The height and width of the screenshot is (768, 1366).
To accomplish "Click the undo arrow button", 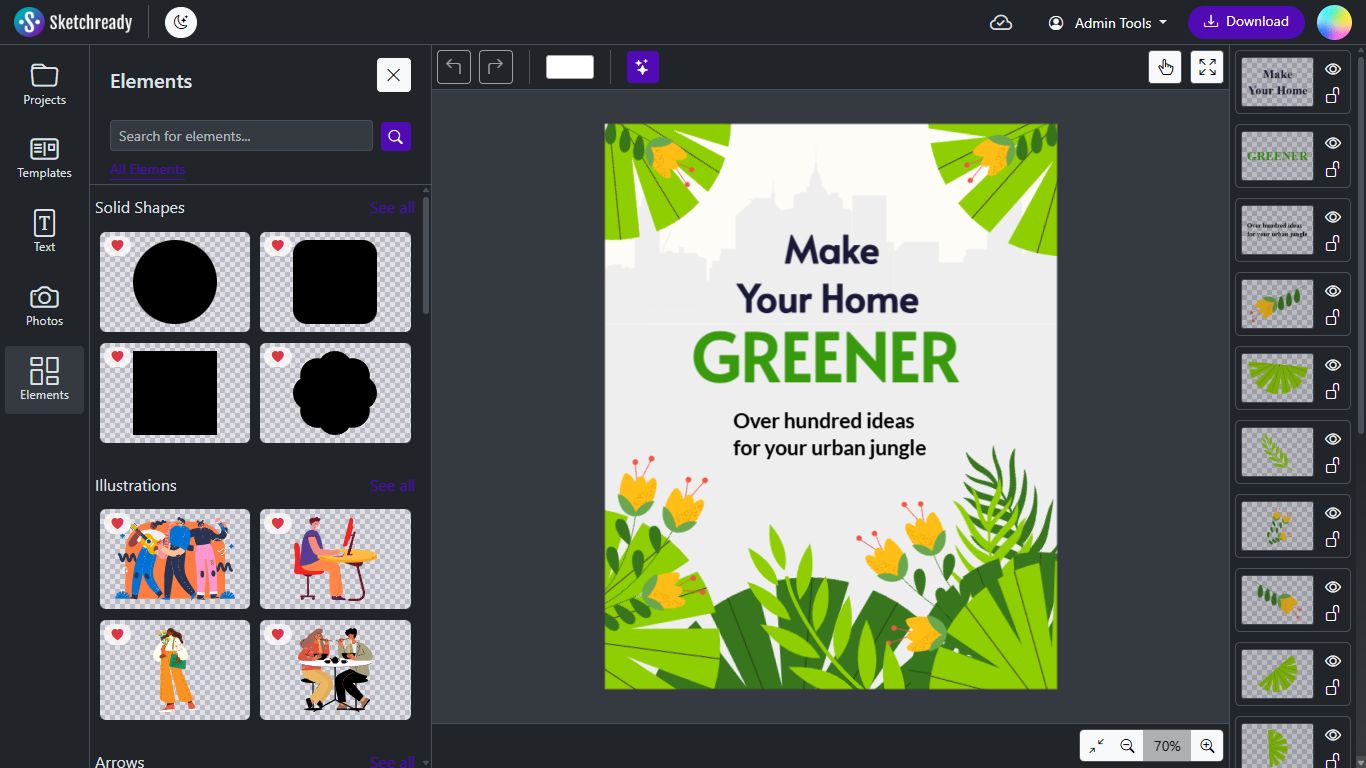I will click(454, 67).
